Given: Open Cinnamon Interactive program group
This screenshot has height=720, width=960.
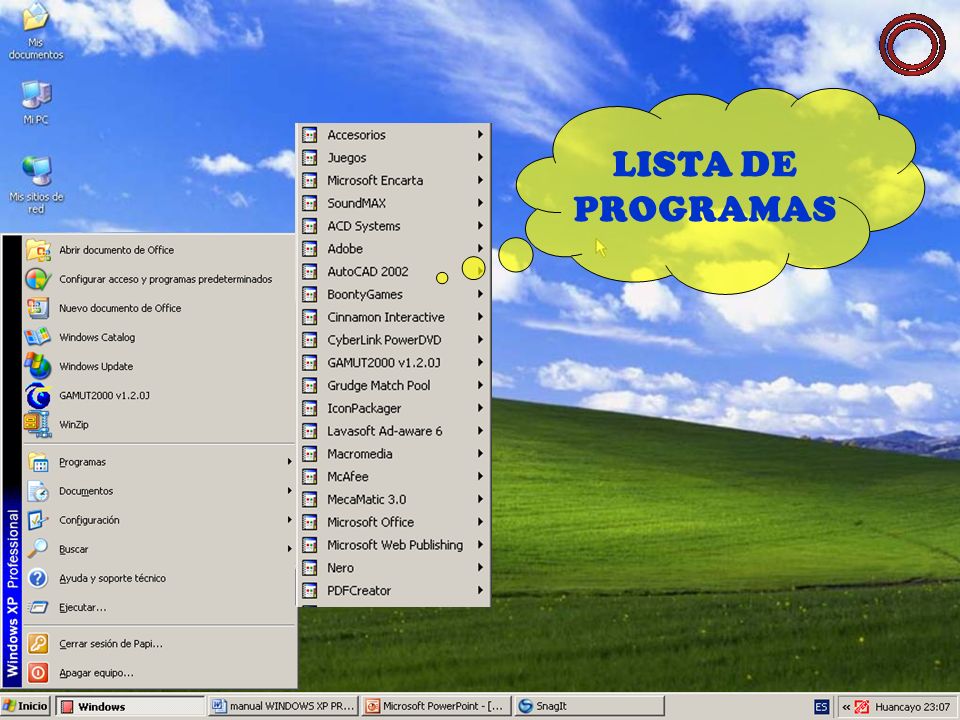Looking at the screenshot, I should click(x=393, y=317).
